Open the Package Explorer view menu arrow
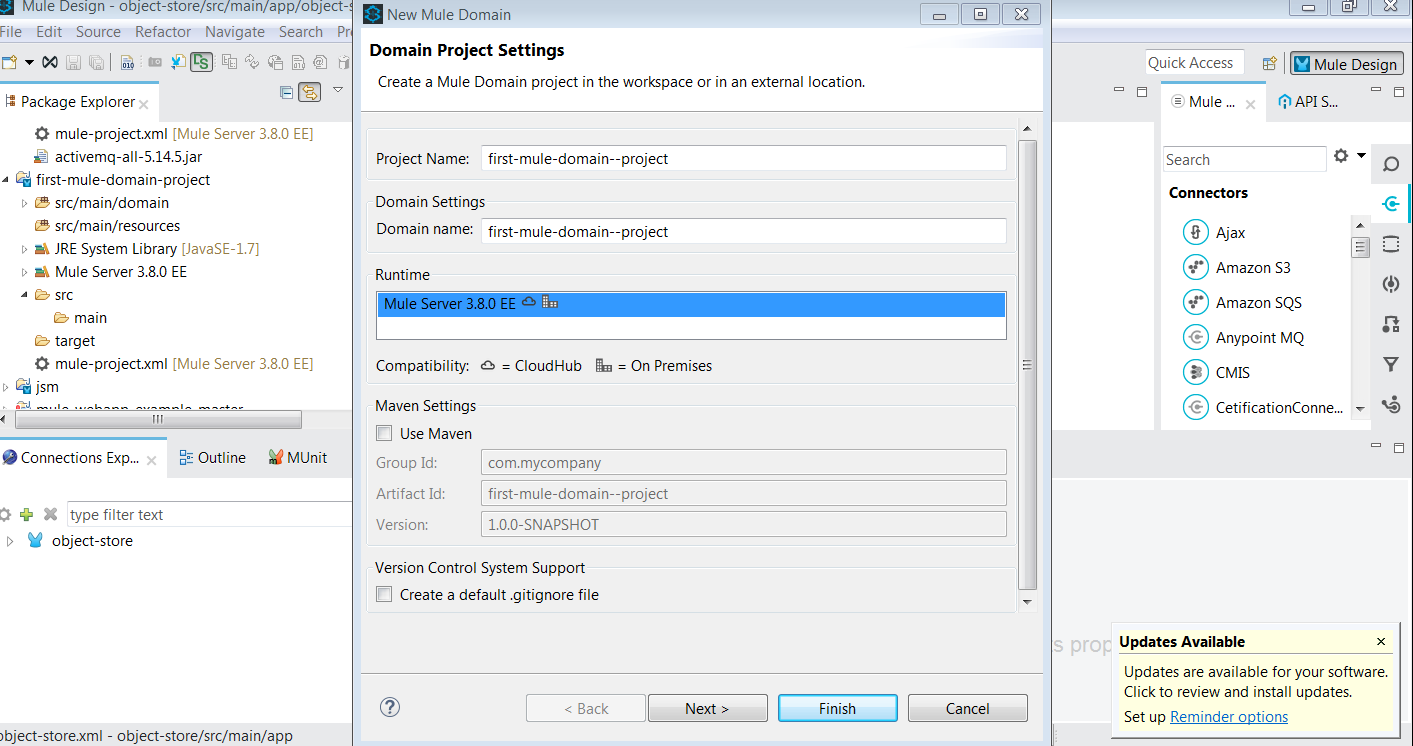This screenshot has height=746, width=1413. [338, 90]
